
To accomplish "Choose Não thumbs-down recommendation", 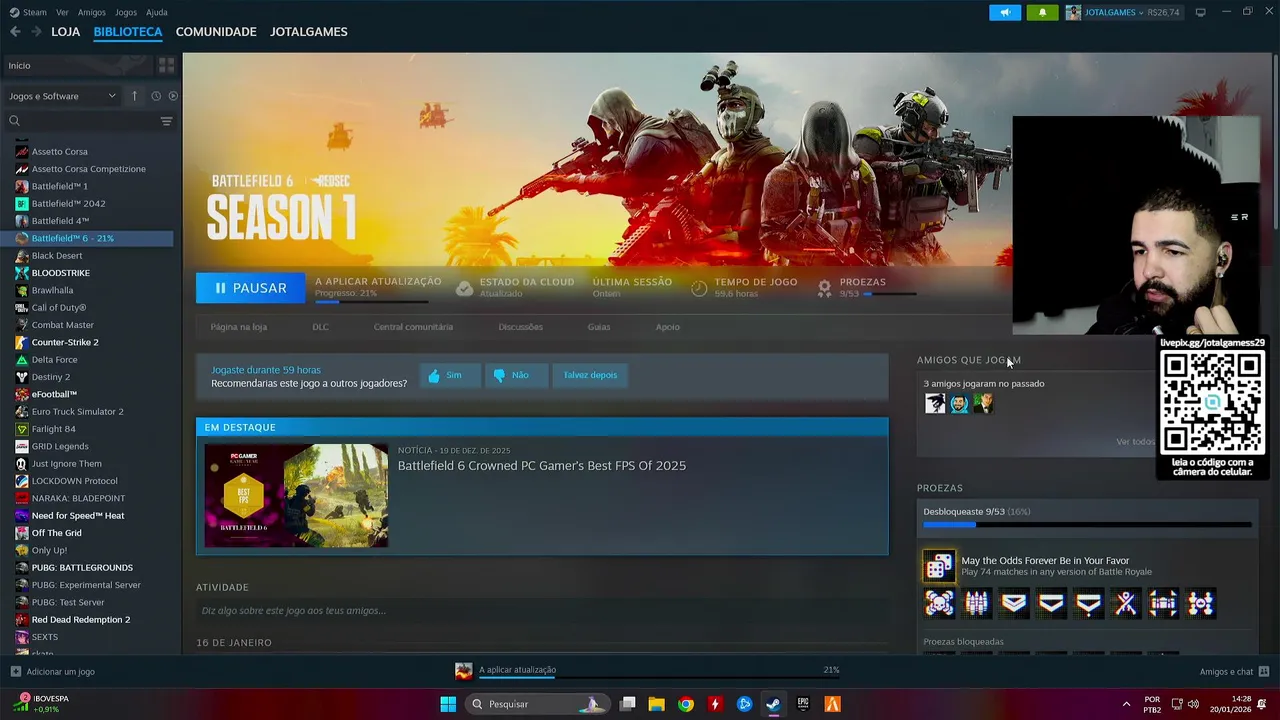I will pyautogui.click(x=516, y=375).
